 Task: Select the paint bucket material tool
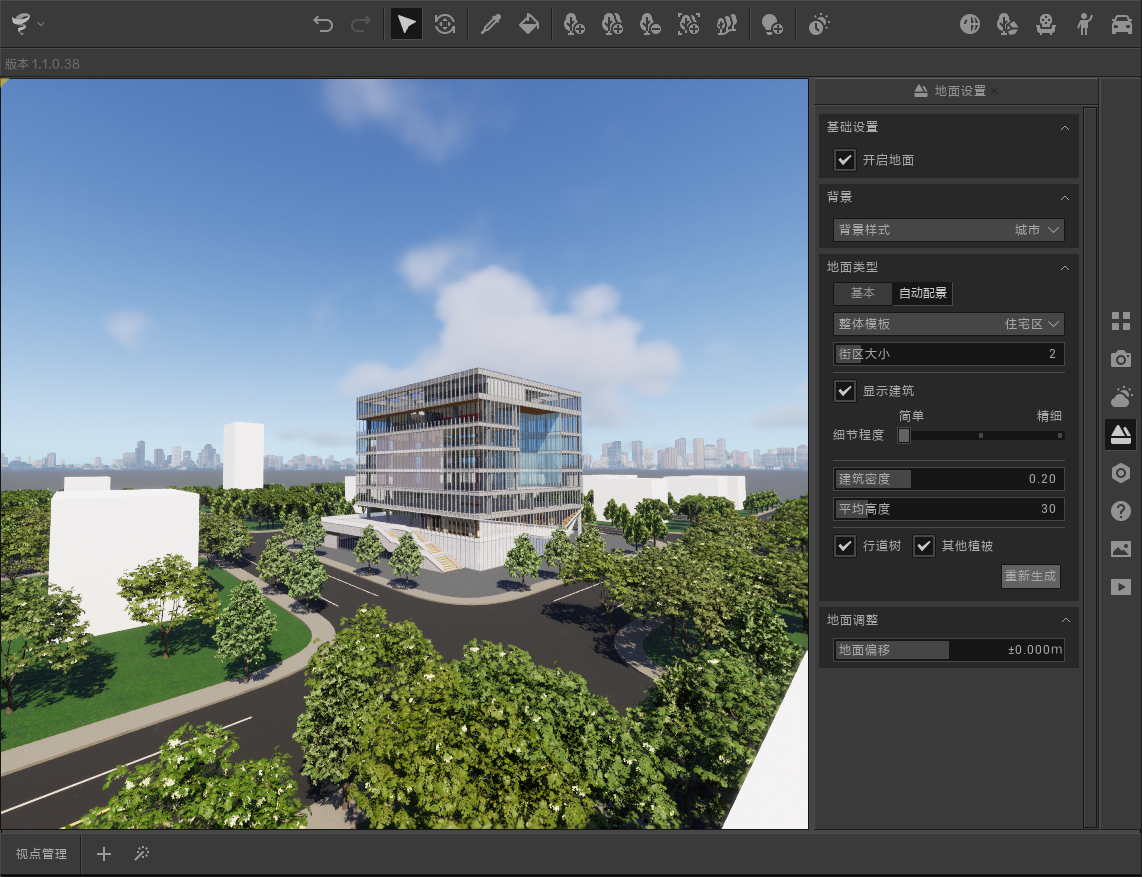(529, 23)
